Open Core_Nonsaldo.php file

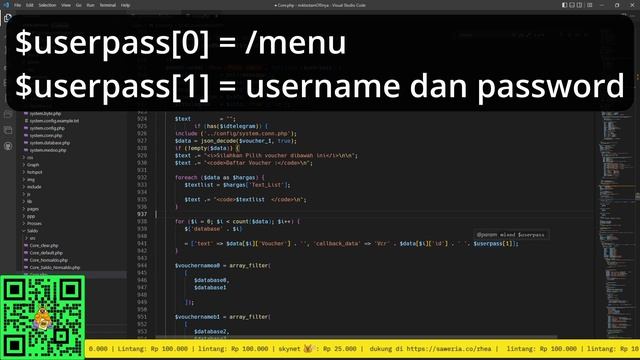pos(49,260)
